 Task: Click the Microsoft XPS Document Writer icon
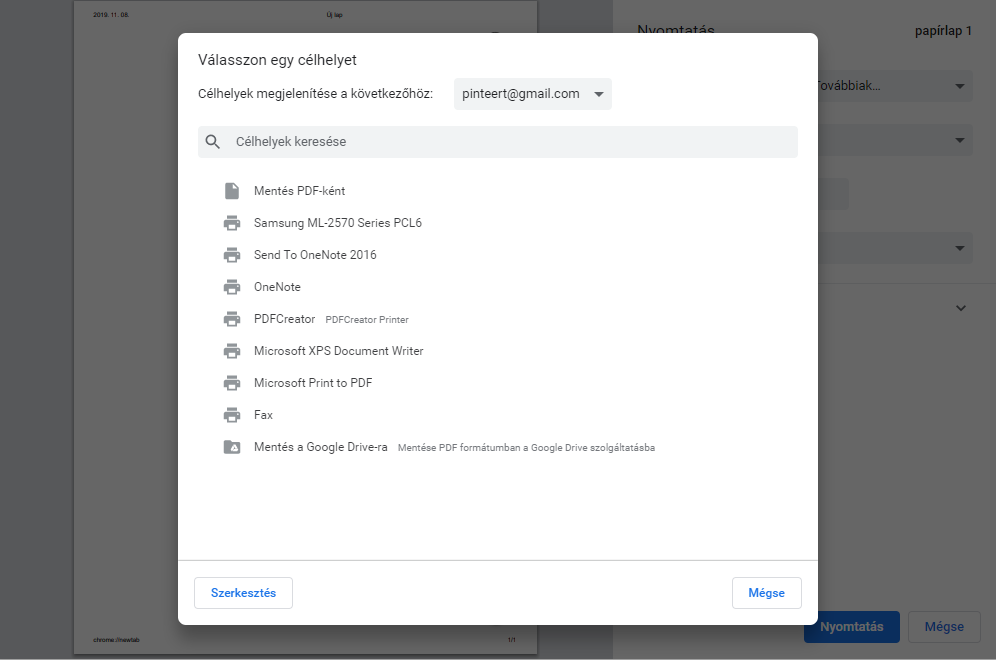click(232, 351)
